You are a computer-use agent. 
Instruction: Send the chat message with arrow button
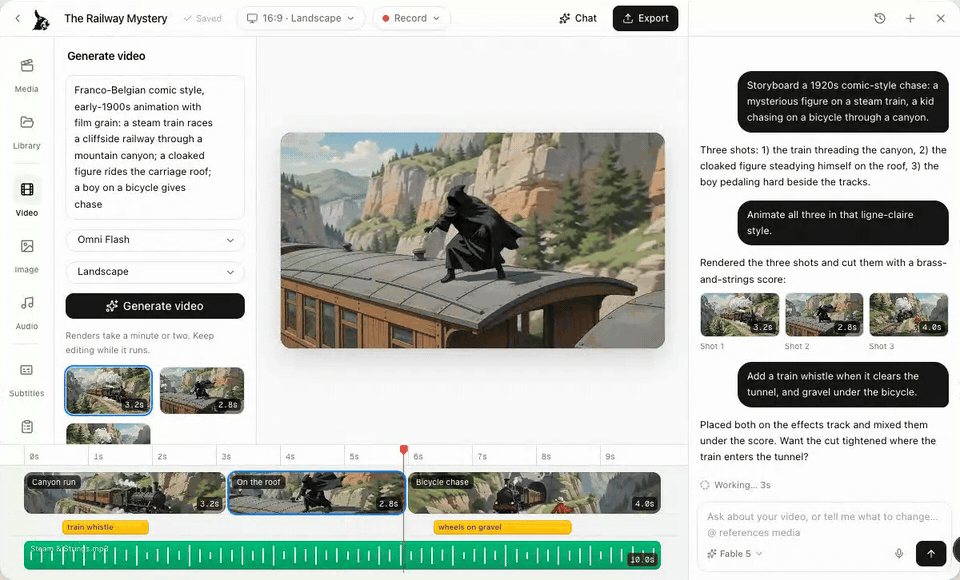coord(931,554)
